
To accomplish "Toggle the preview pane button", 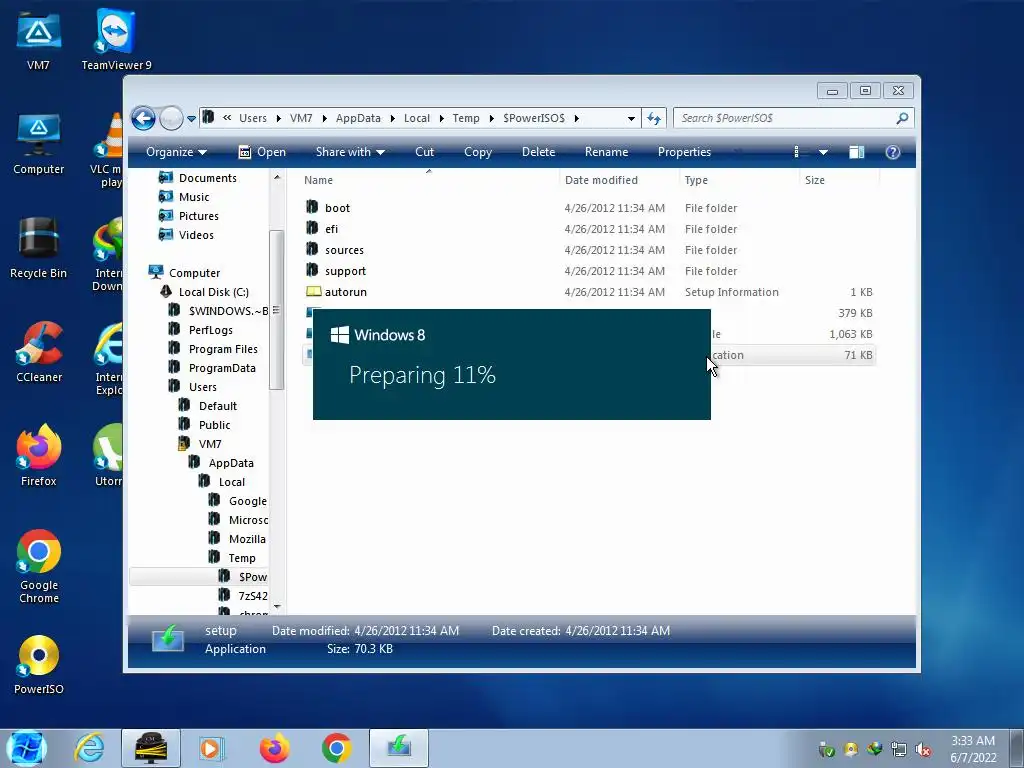I will 856,152.
